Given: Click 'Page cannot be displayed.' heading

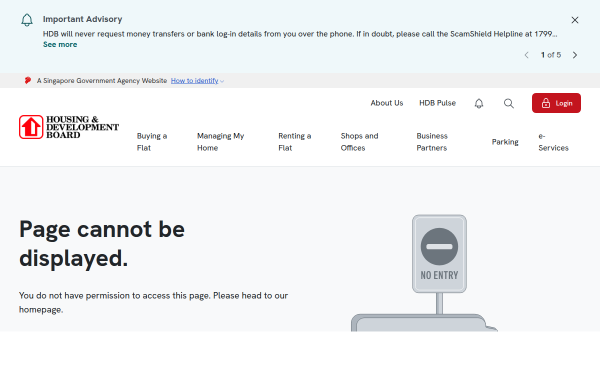Looking at the screenshot, I should [102, 244].
